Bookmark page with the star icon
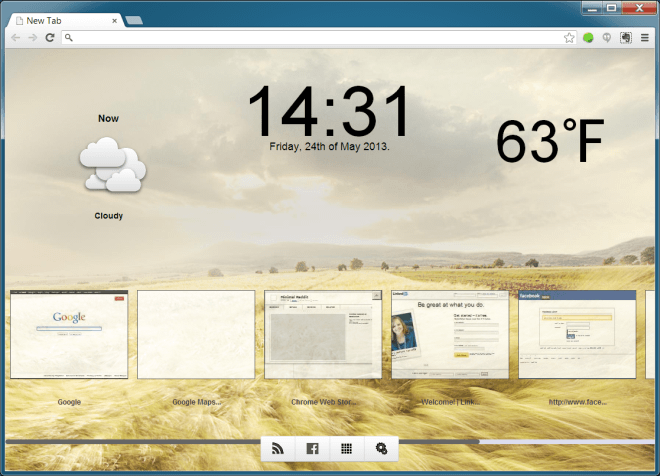The width and height of the screenshot is (660, 476). pos(569,38)
